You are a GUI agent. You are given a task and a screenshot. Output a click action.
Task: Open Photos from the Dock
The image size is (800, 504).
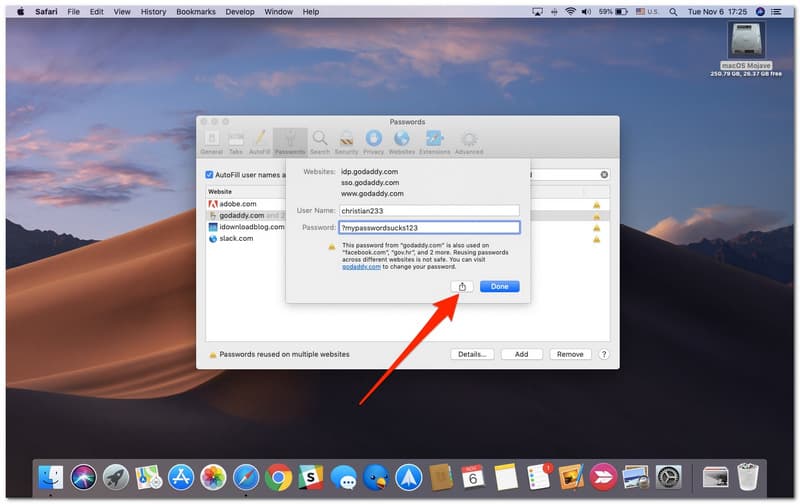tap(213, 477)
